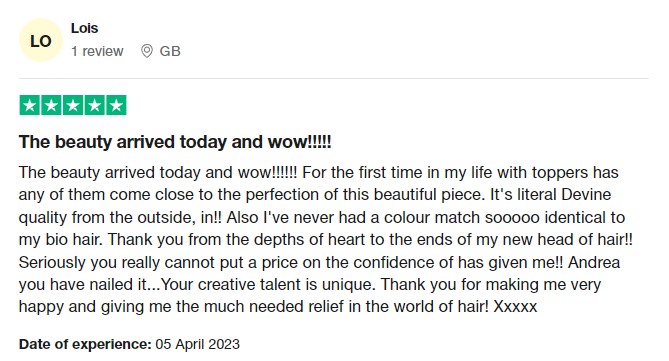
Task: Click the word 'Devine' in the review
Action: (x=586, y=195)
